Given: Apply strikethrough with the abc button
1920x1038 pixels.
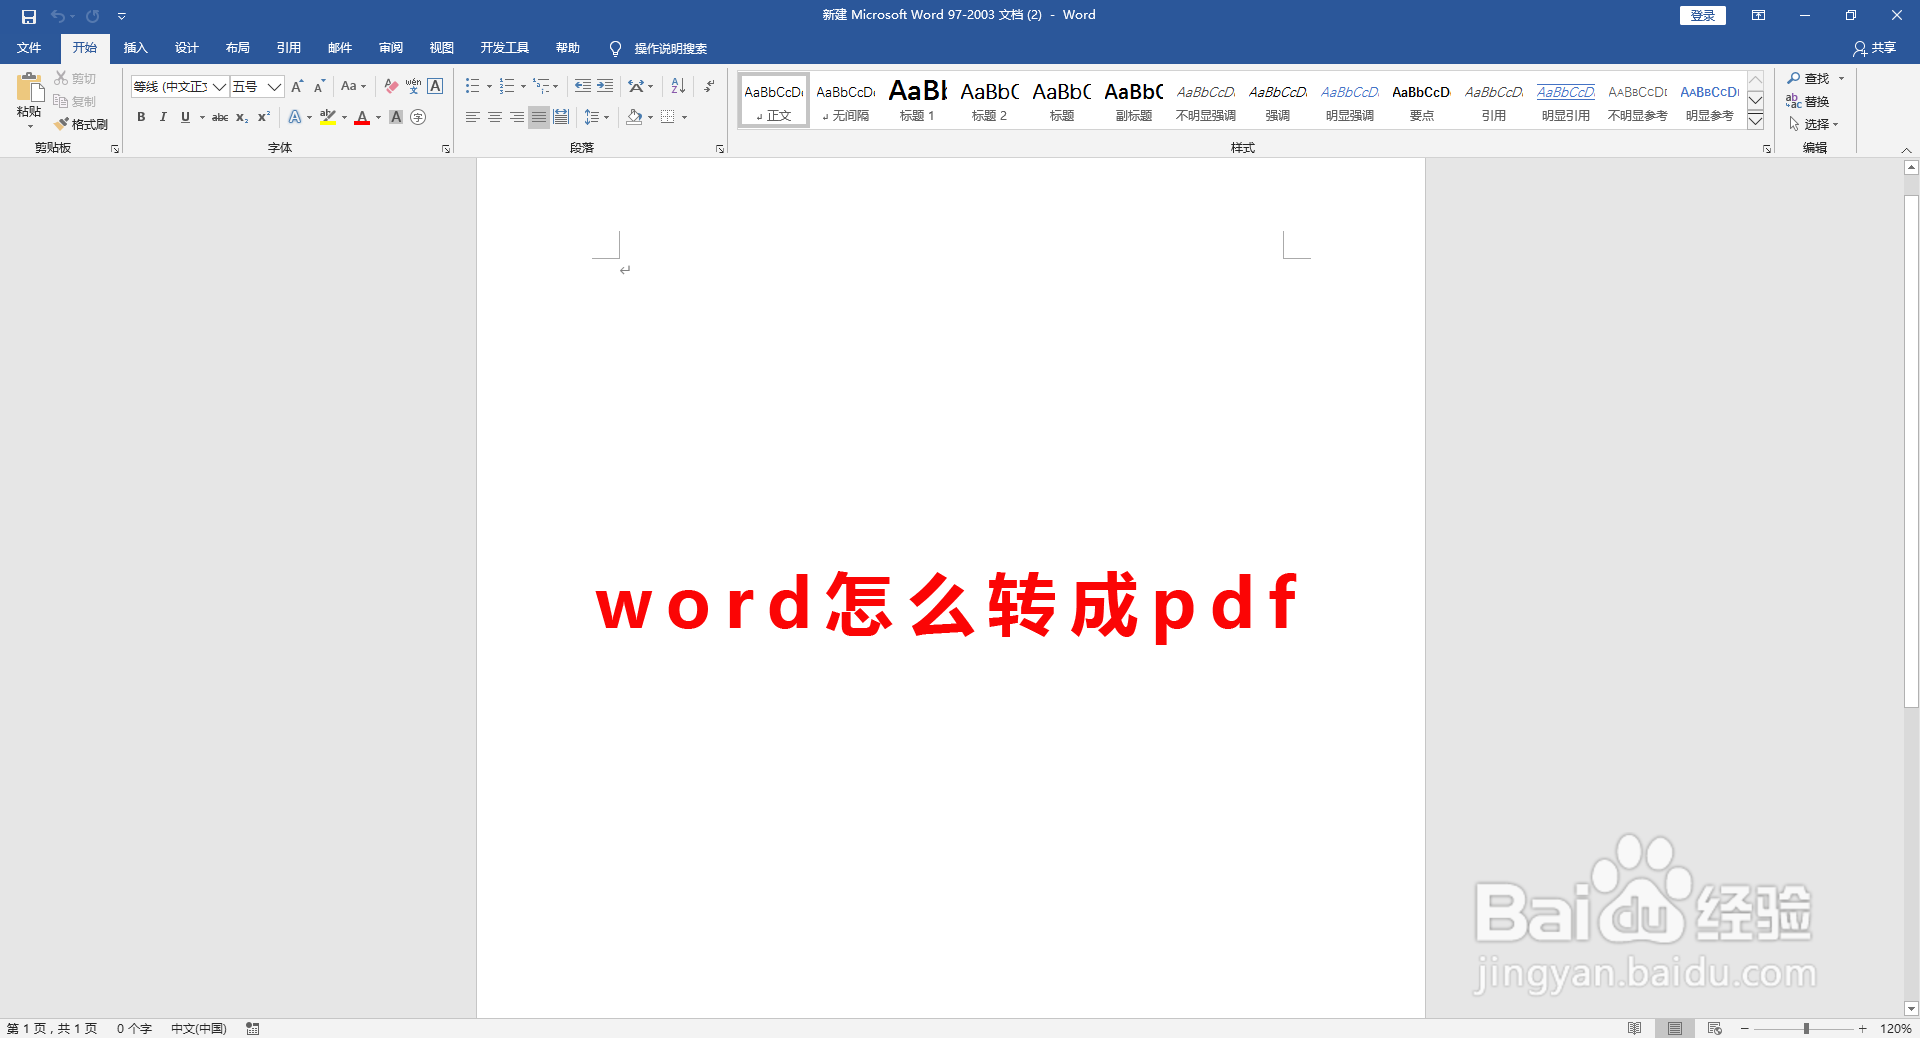Looking at the screenshot, I should click(x=220, y=117).
